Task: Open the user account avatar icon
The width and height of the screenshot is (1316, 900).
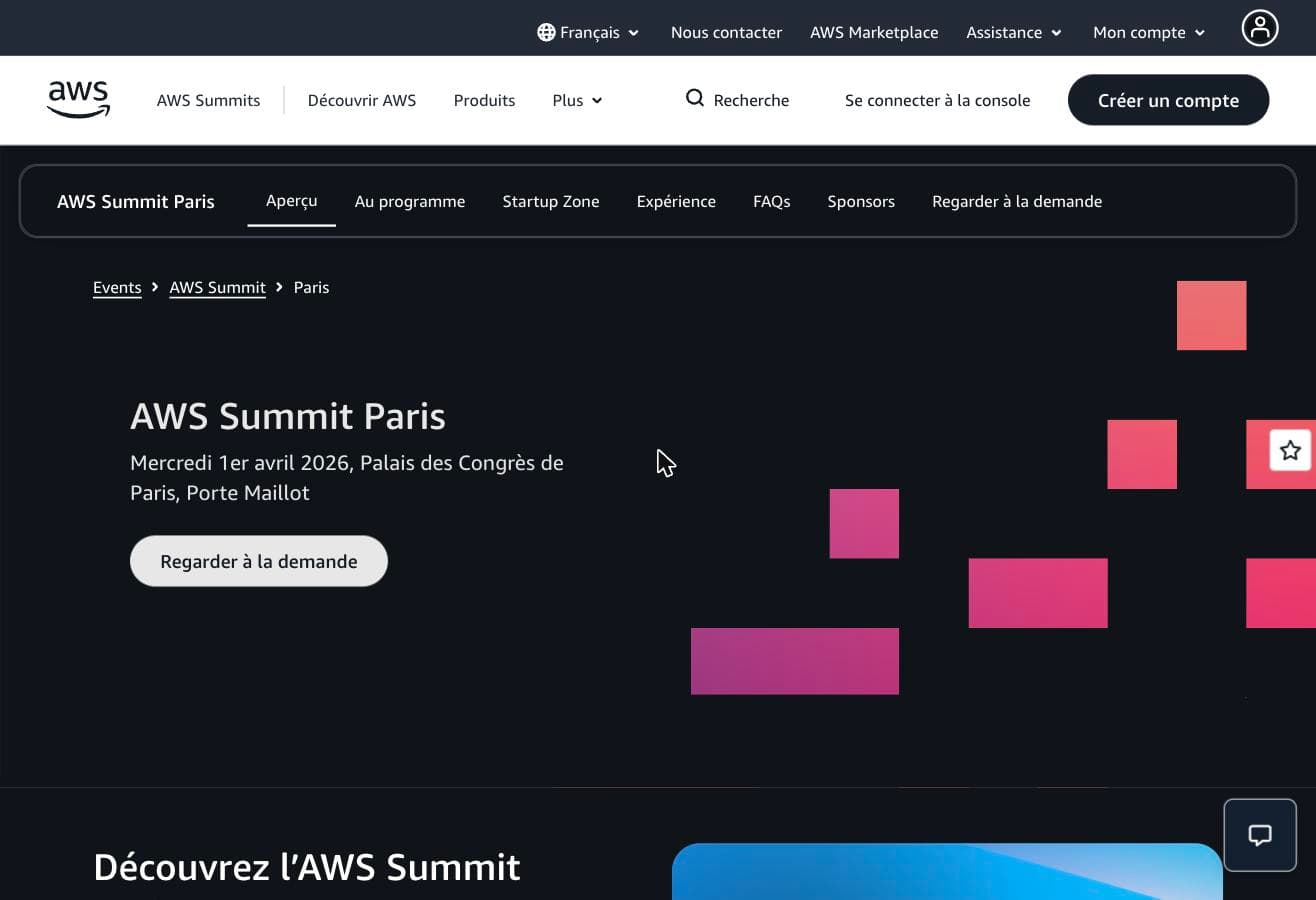Action: (x=1260, y=28)
